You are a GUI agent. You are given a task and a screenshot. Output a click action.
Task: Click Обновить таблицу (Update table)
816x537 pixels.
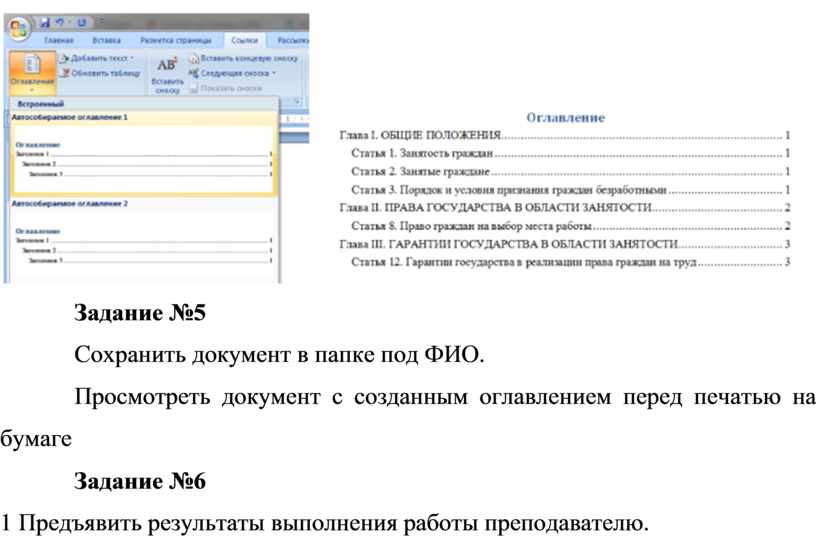pyautogui.click(x=100, y=73)
